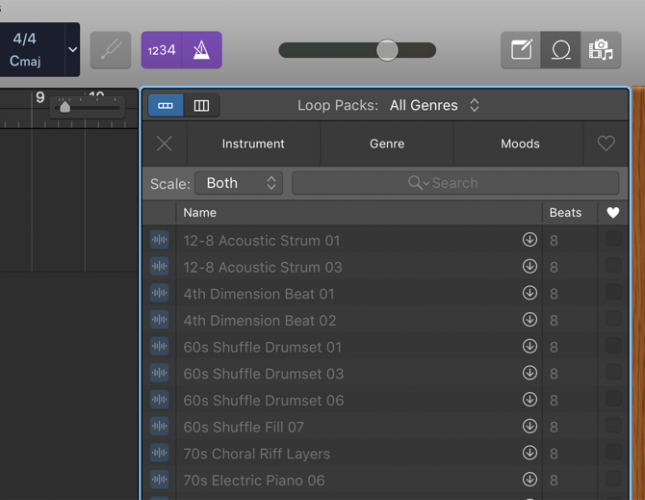This screenshot has height=500, width=645.
Task: Open the note pad editor
Action: (521, 50)
